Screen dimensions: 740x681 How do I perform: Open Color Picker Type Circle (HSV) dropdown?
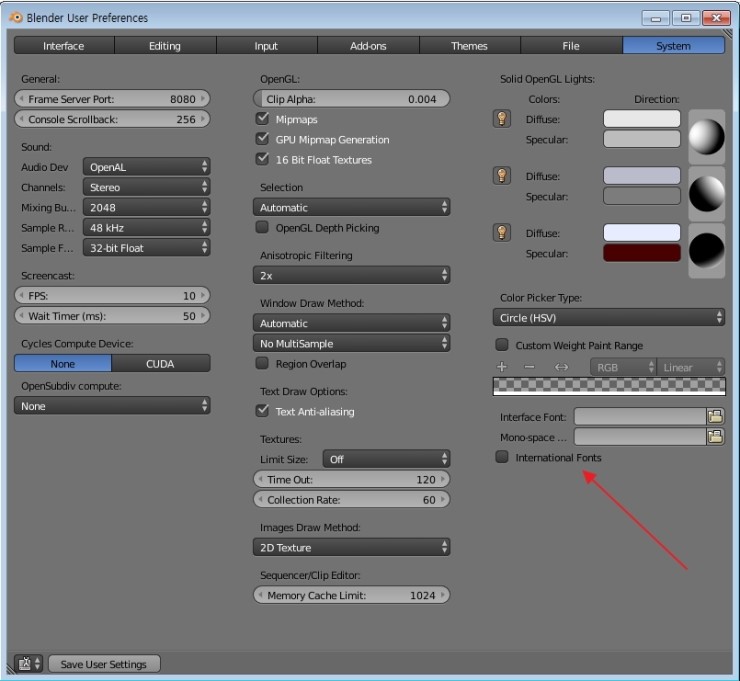tap(609, 318)
